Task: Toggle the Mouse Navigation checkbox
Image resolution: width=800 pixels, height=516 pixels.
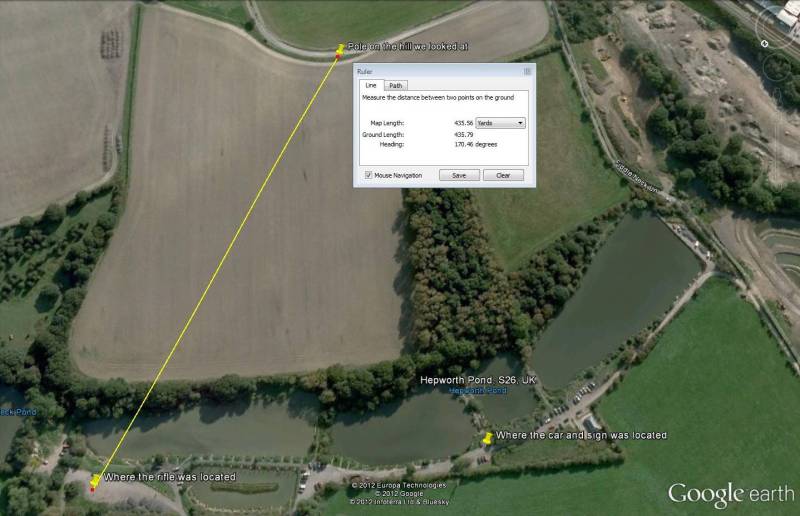Action: point(368,175)
